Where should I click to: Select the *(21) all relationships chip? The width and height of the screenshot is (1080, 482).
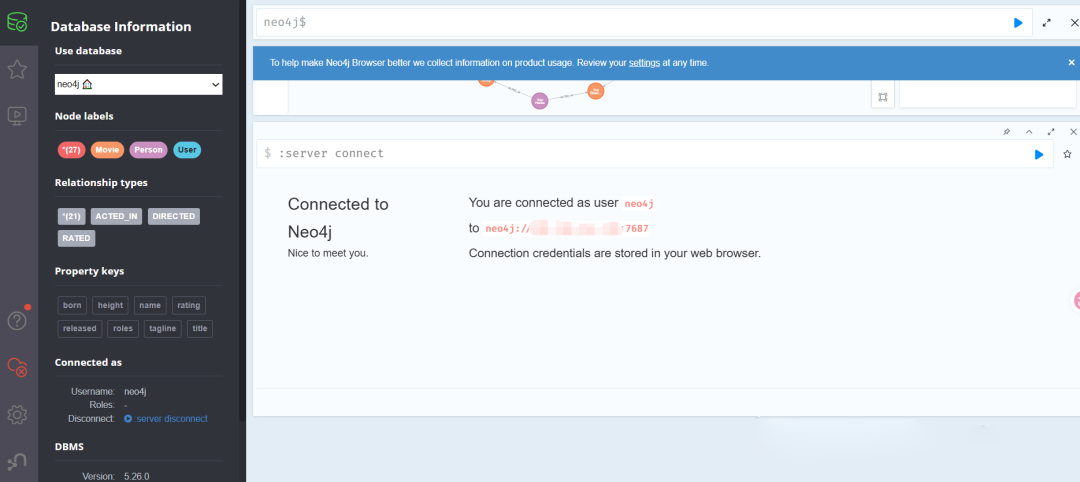pos(72,216)
